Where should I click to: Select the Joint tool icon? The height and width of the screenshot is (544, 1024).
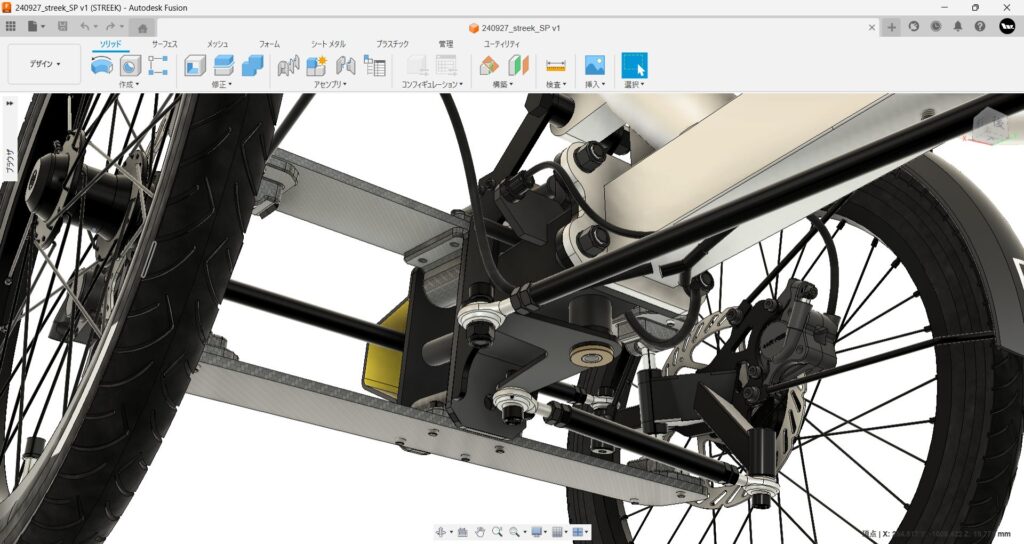pyautogui.click(x=288, y=65)
